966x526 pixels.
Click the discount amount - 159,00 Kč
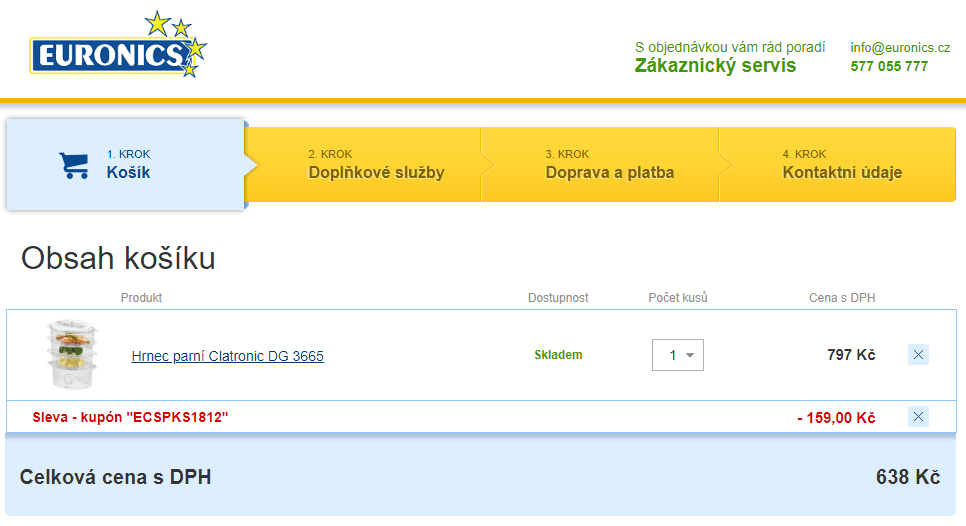click(836, 418)
